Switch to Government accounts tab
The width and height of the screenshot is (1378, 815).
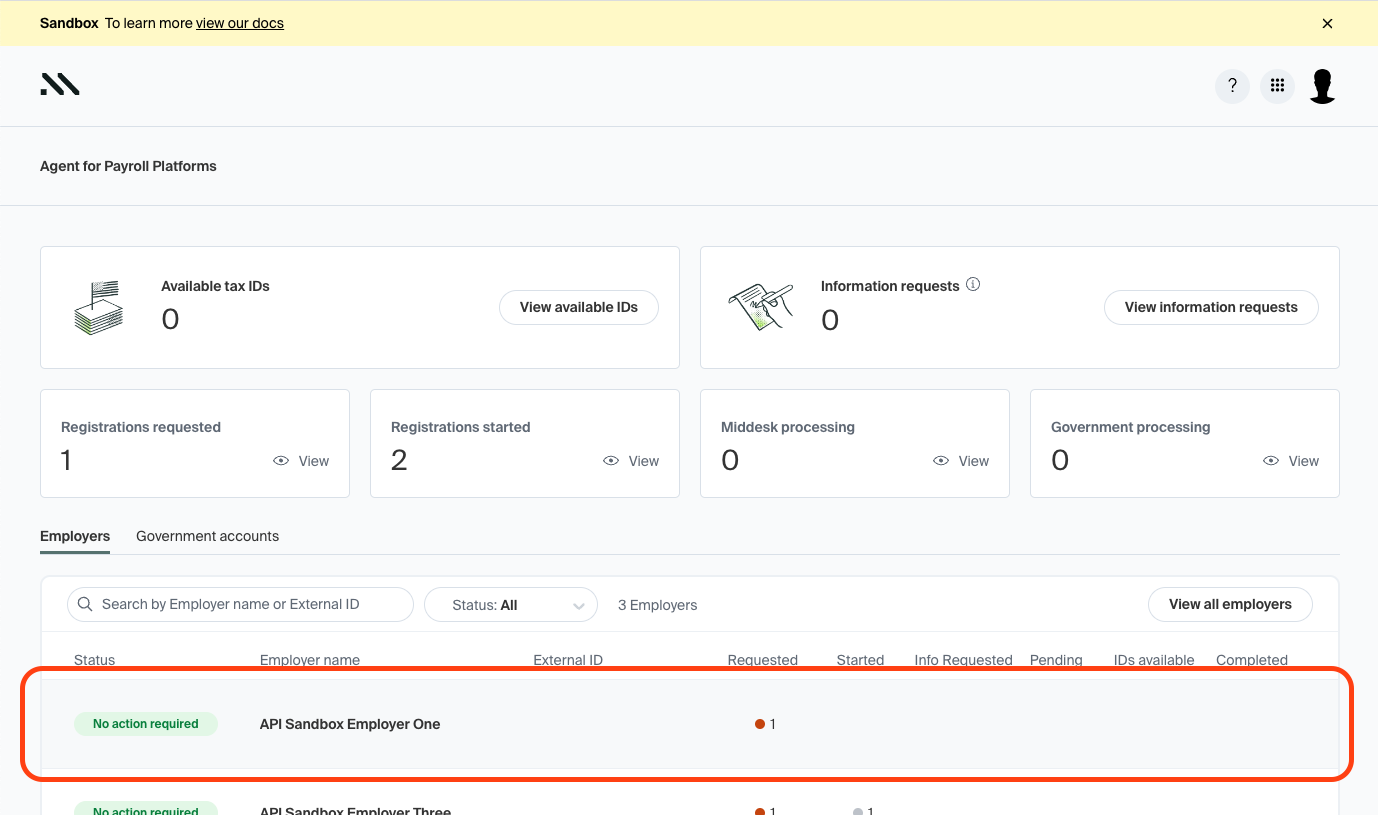pos(207,536)
